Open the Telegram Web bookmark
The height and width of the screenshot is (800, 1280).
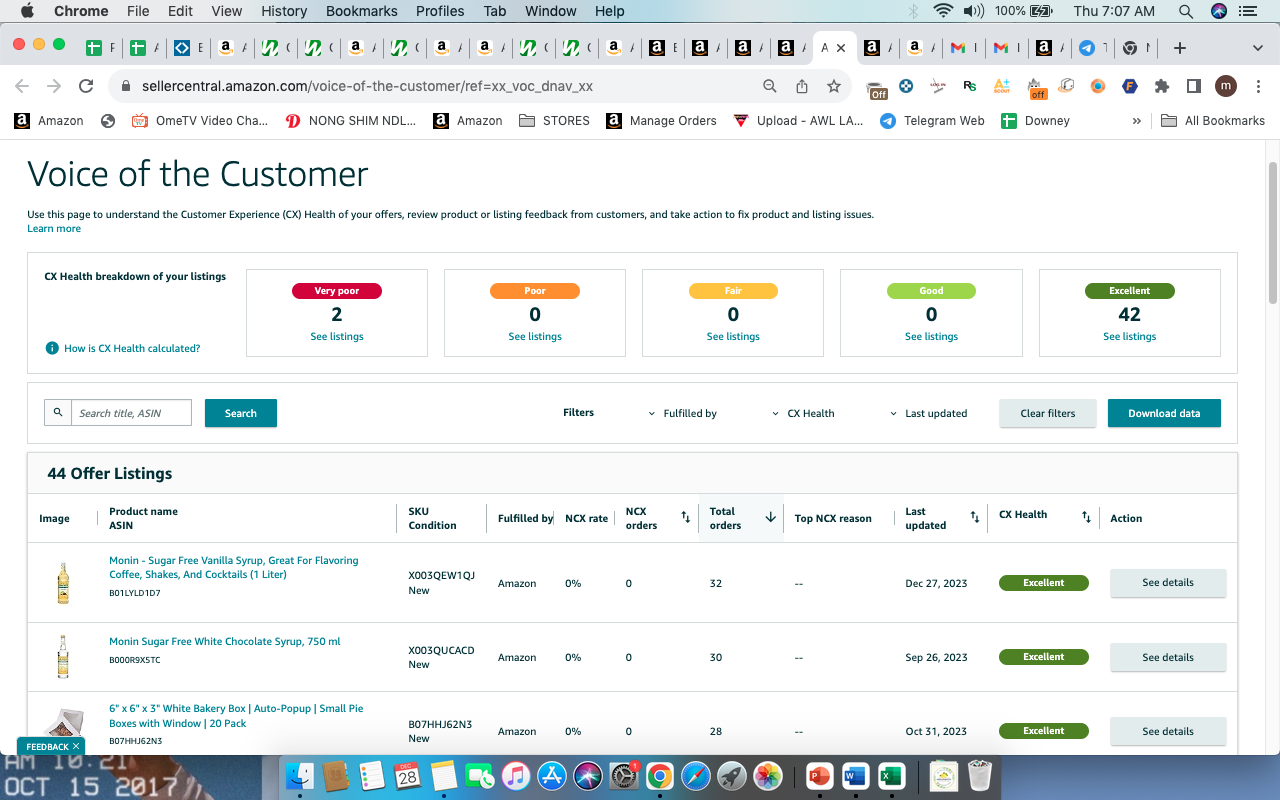pos(932,121)
